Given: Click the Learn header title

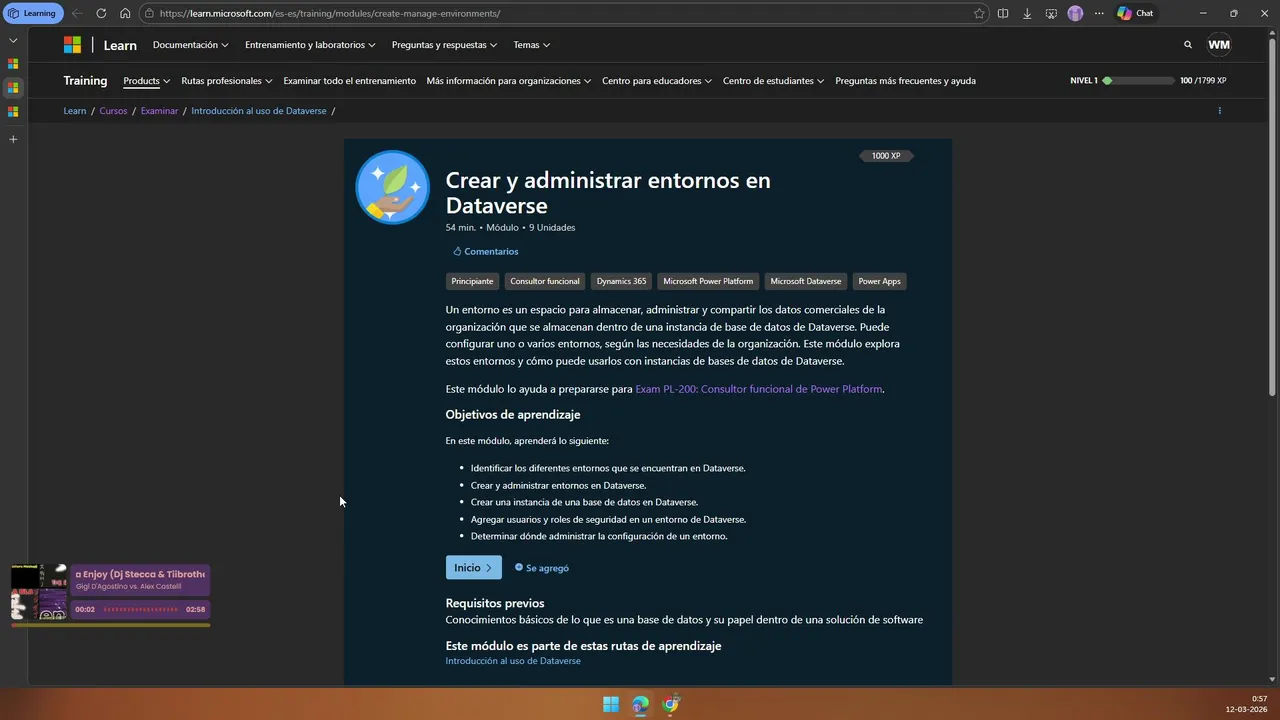Looking at the screenshot, I should 120,45.
